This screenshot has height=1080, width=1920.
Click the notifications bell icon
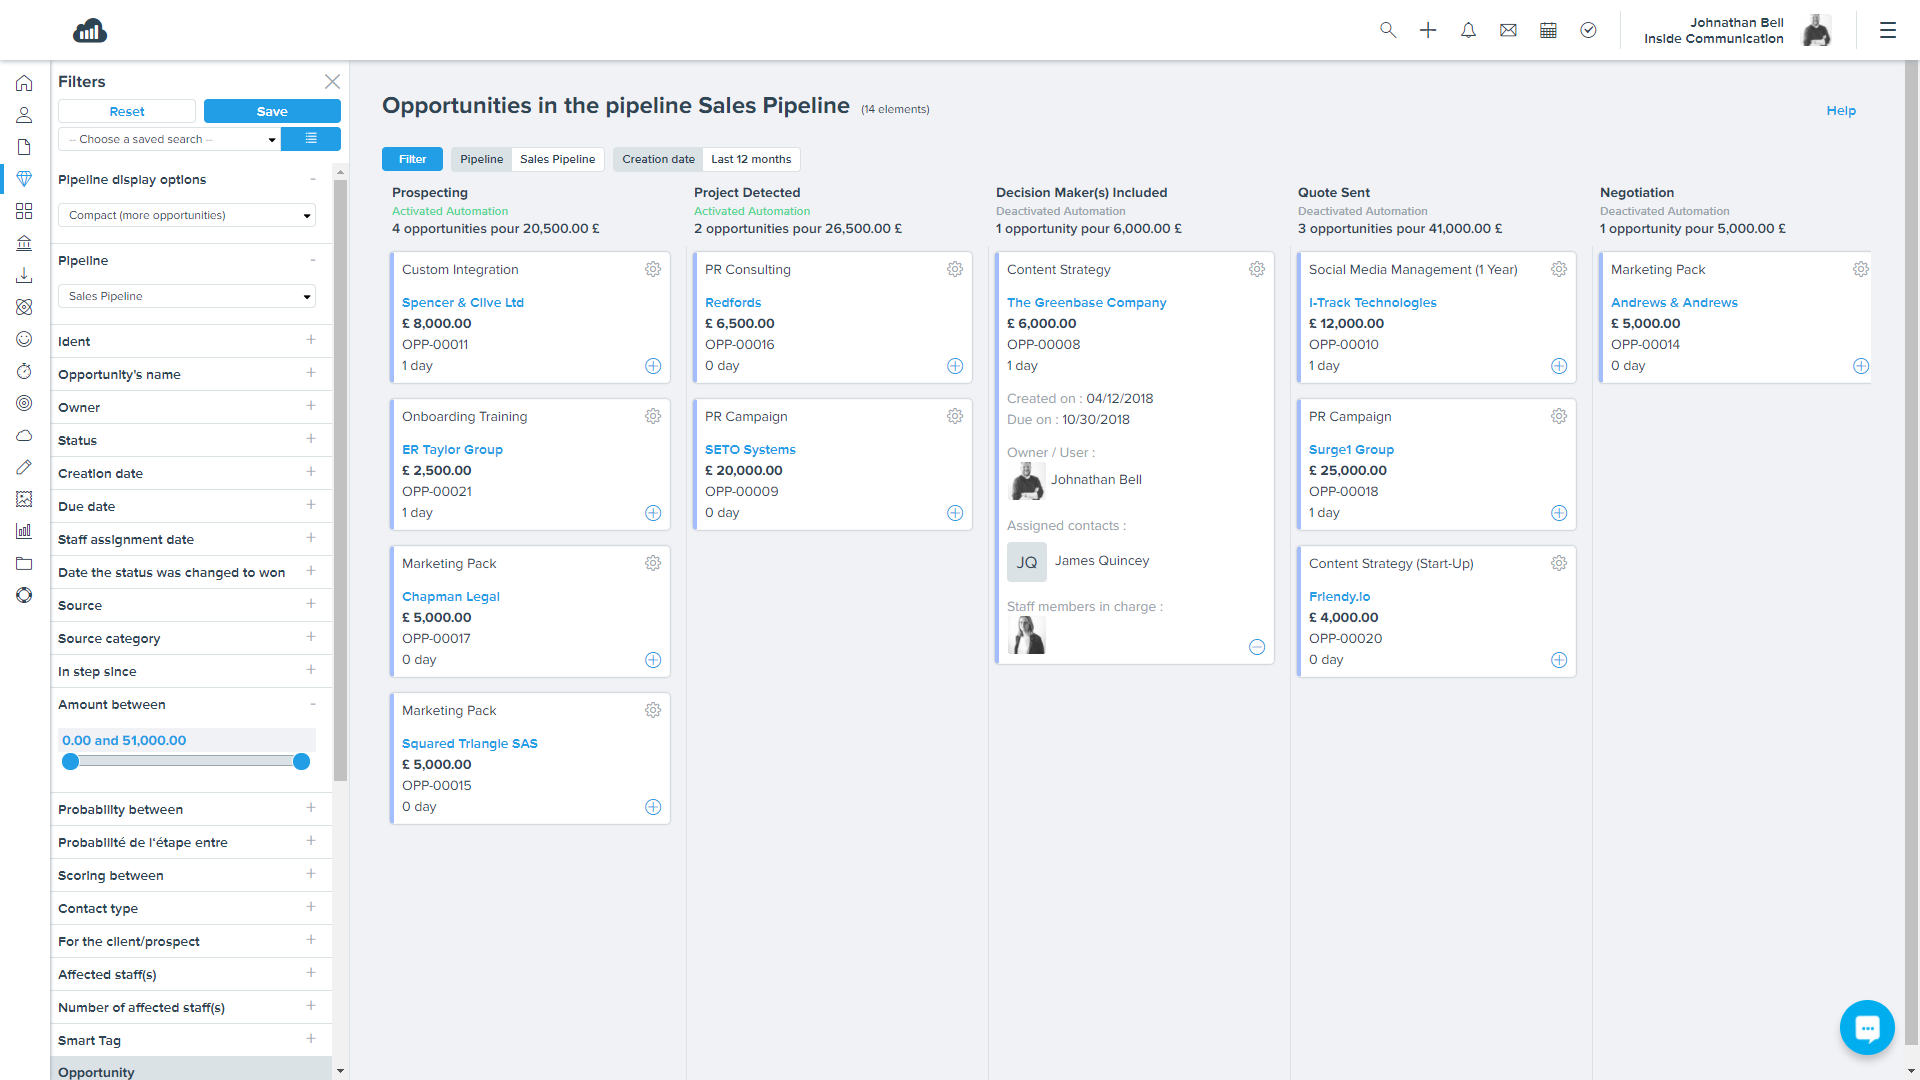(x=1468, y=30)
